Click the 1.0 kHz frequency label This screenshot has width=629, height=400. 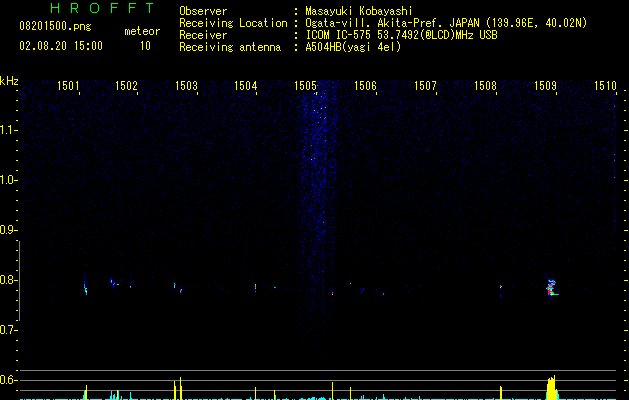[x=8, y=180]
